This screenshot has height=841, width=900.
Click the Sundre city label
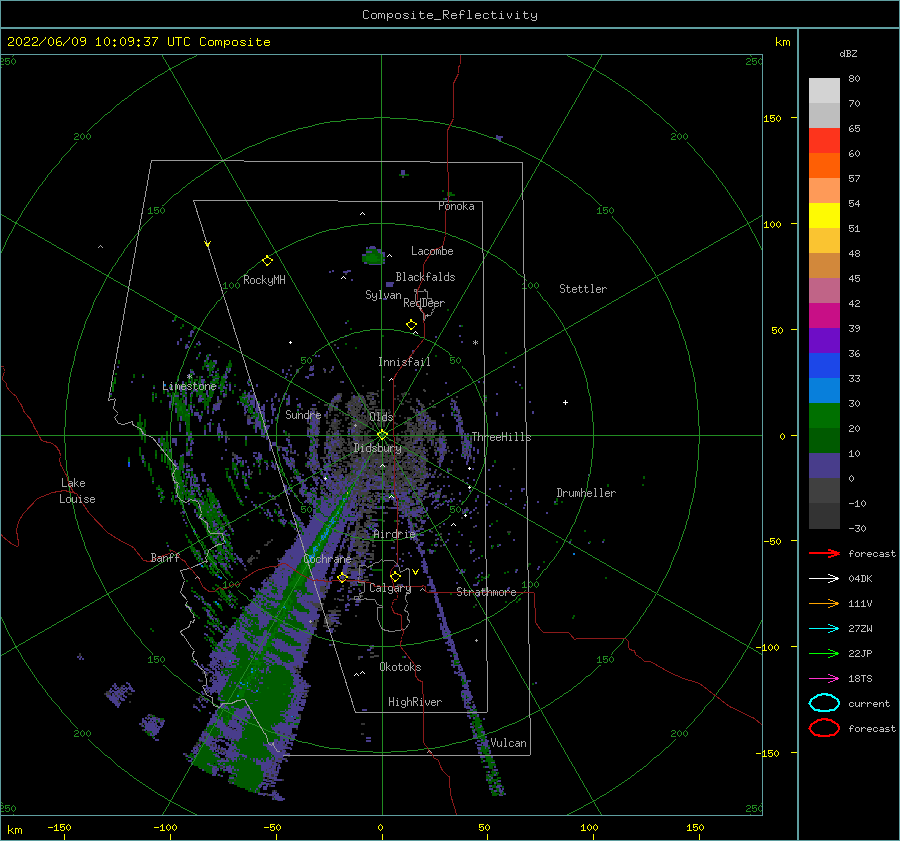(303, 414)
